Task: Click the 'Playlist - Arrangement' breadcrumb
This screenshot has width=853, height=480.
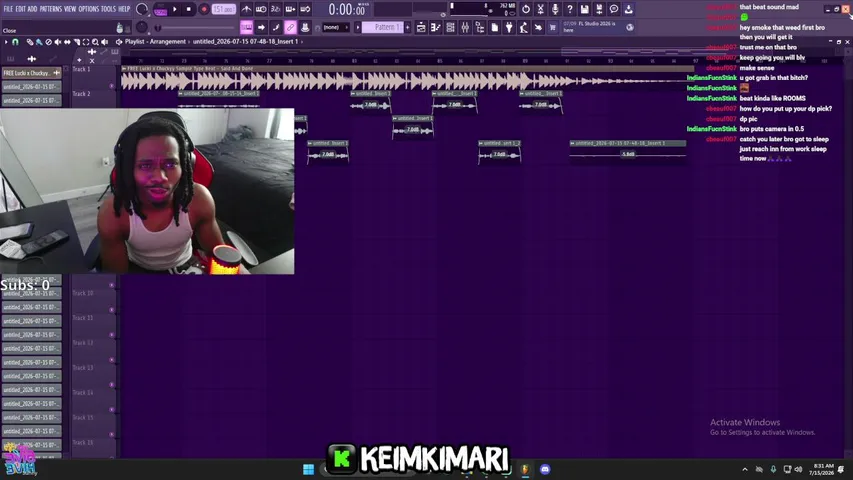Action: point(155,41)
